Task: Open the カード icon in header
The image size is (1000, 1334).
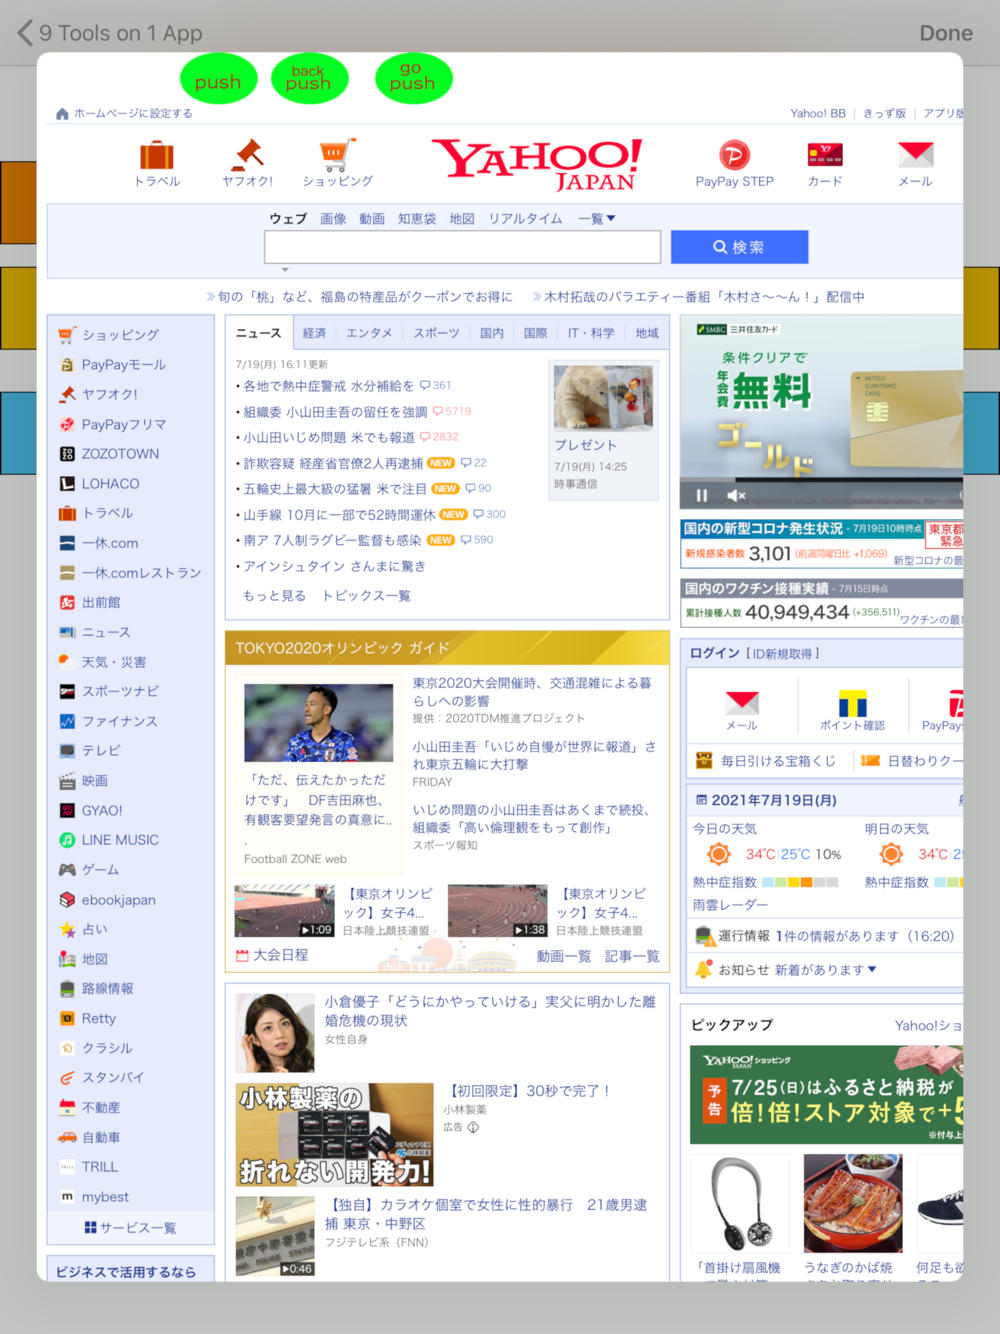Action: [825, 154]
